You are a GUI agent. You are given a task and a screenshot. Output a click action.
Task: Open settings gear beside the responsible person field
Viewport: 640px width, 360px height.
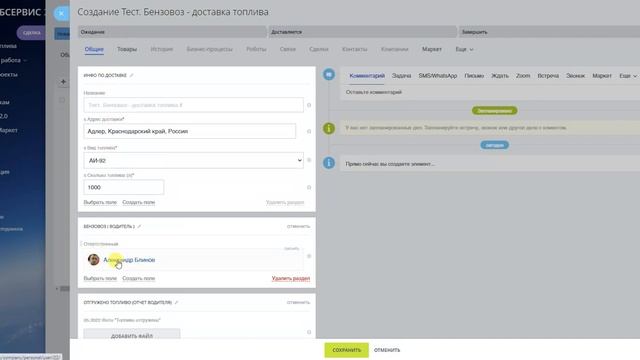309,256
